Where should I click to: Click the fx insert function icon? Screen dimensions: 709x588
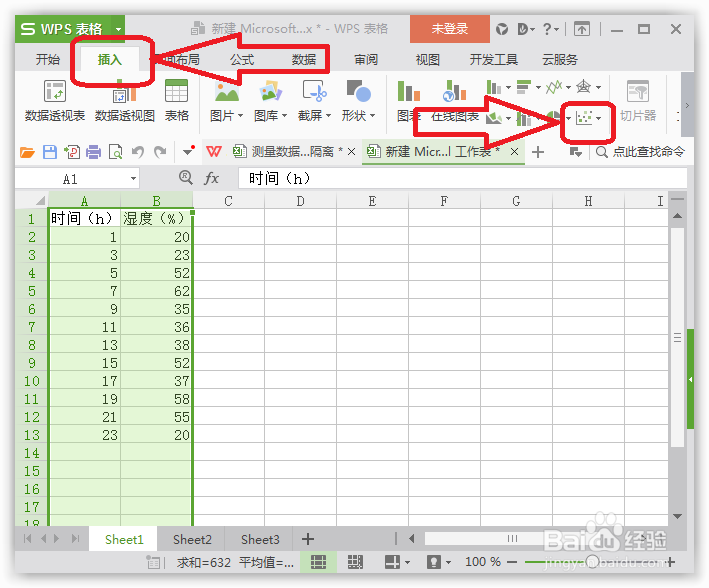[212, 178]
